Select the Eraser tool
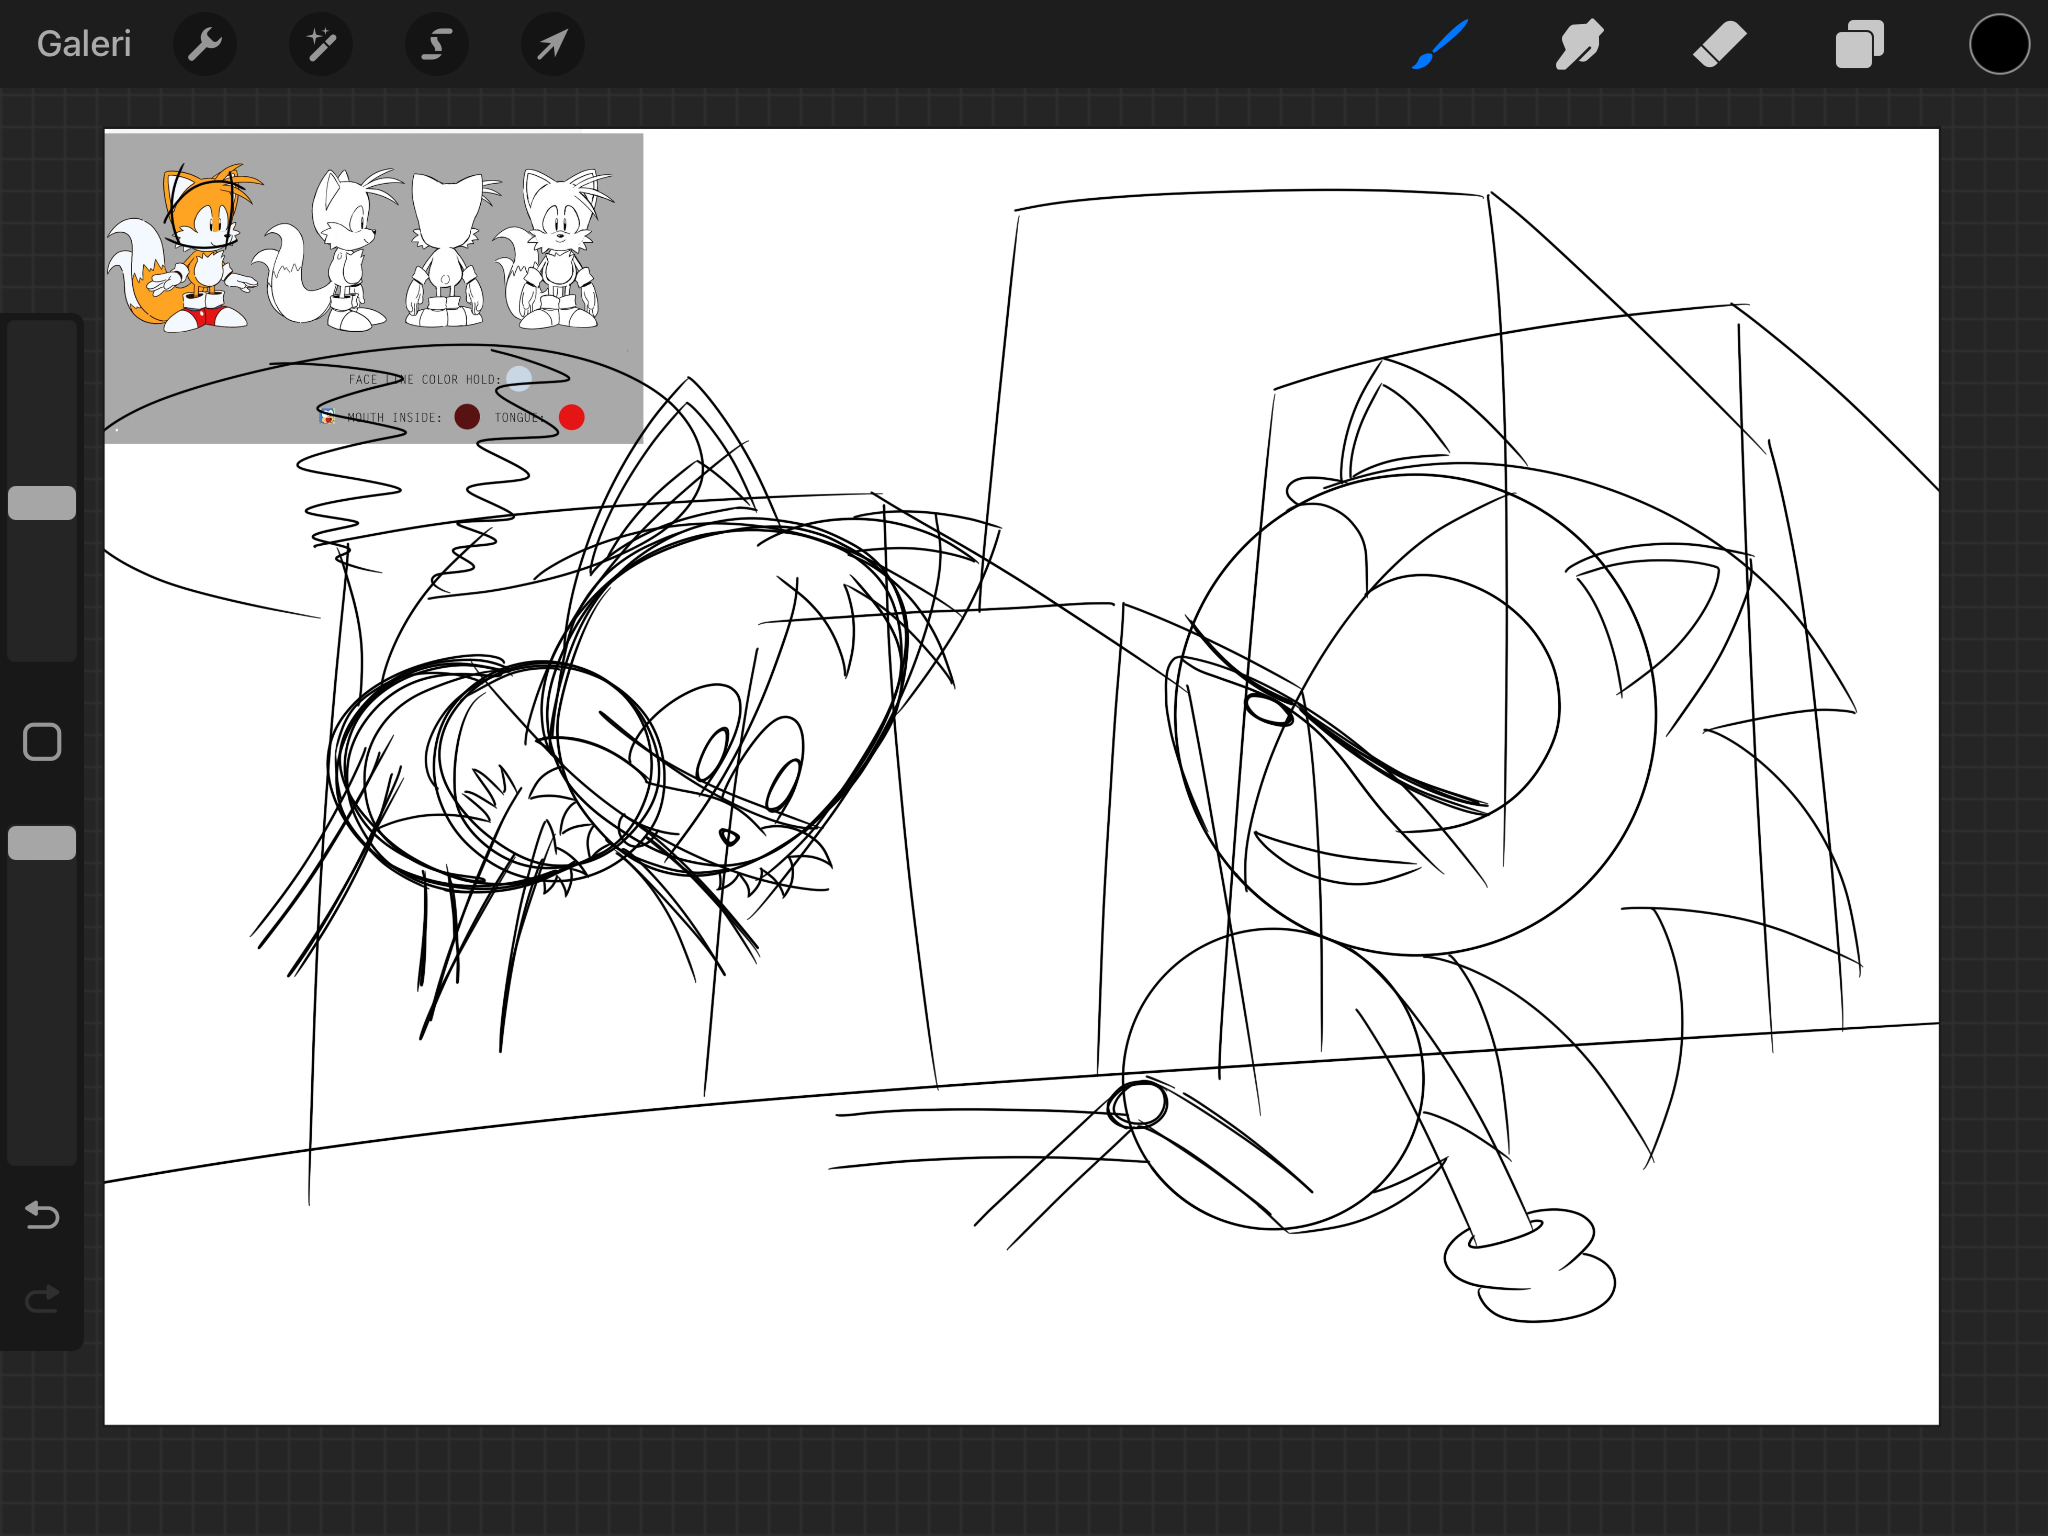The height and width of the screenshot is (1536, 2048). coord(1720,44)
